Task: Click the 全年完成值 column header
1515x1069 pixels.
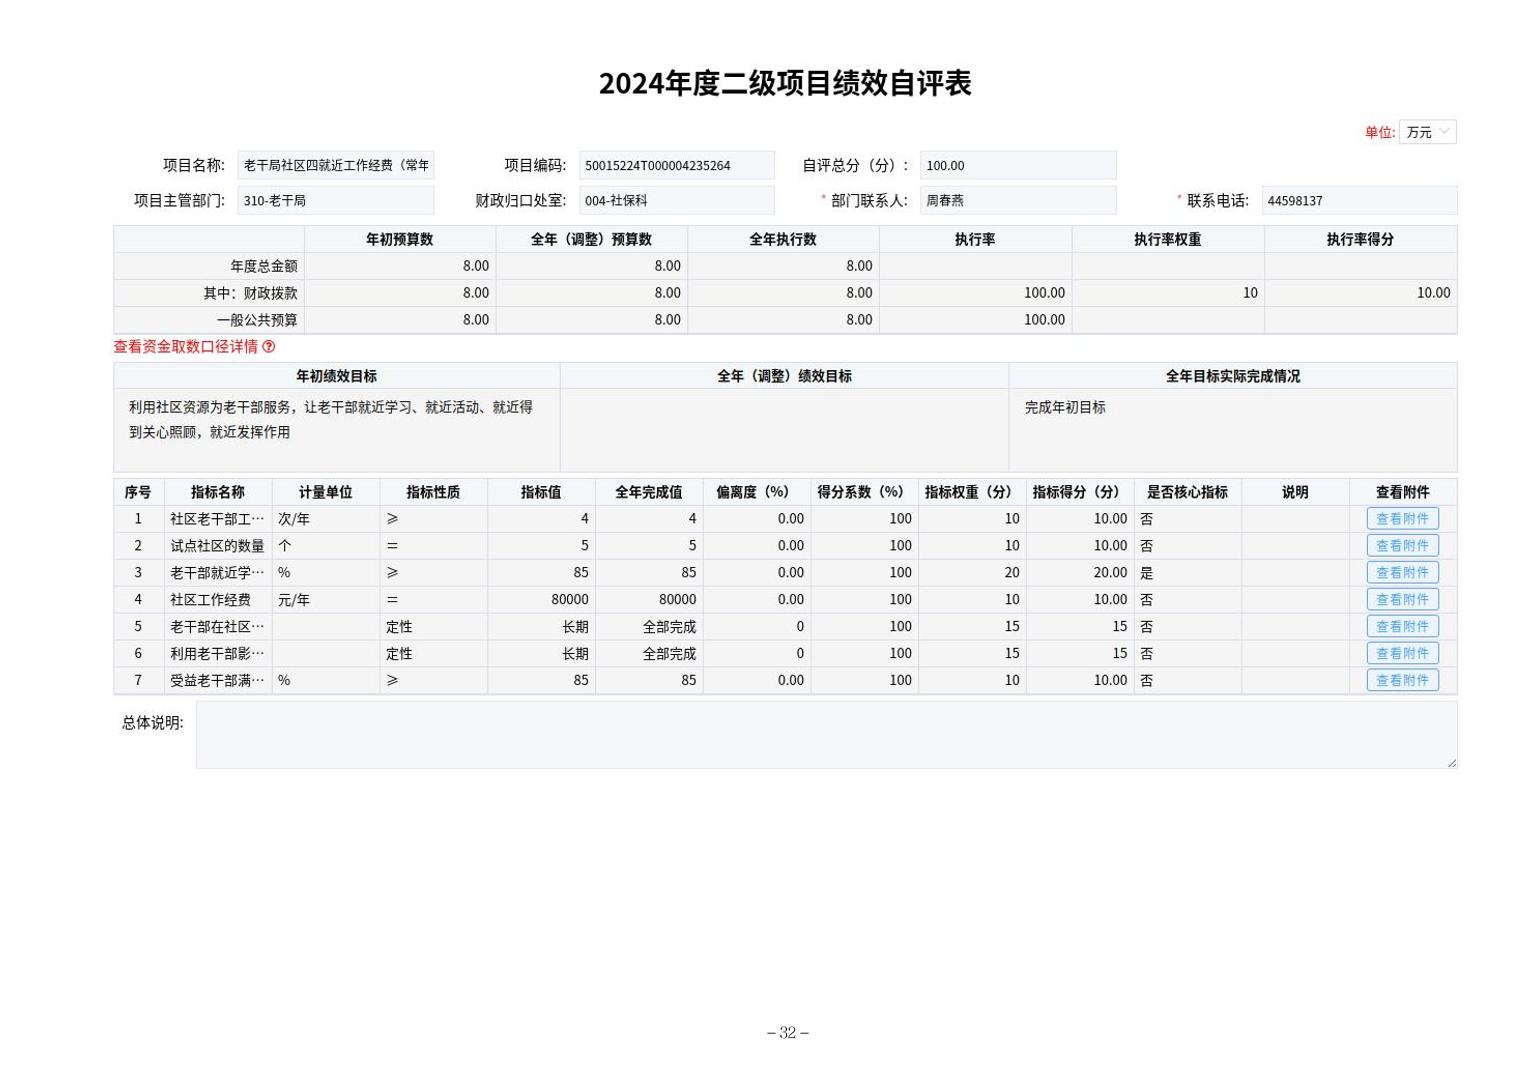Action: pos(649,492)
